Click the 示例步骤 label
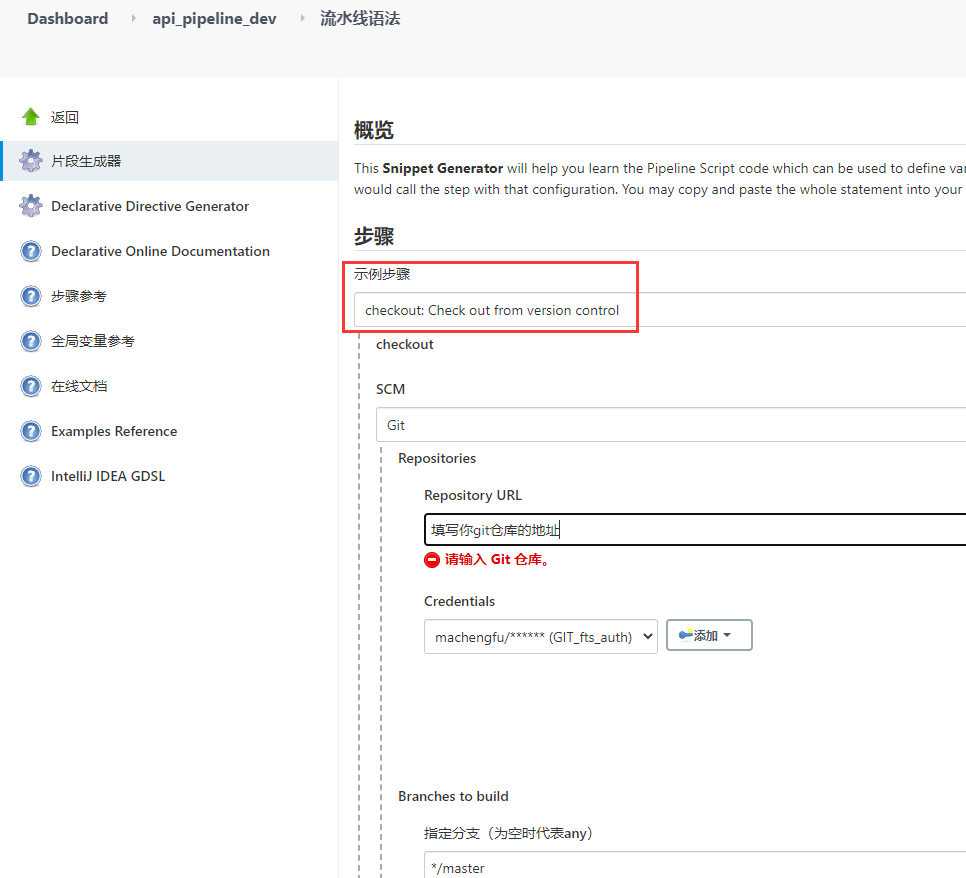This screenshot has width=966, height=878. point(382,274)
